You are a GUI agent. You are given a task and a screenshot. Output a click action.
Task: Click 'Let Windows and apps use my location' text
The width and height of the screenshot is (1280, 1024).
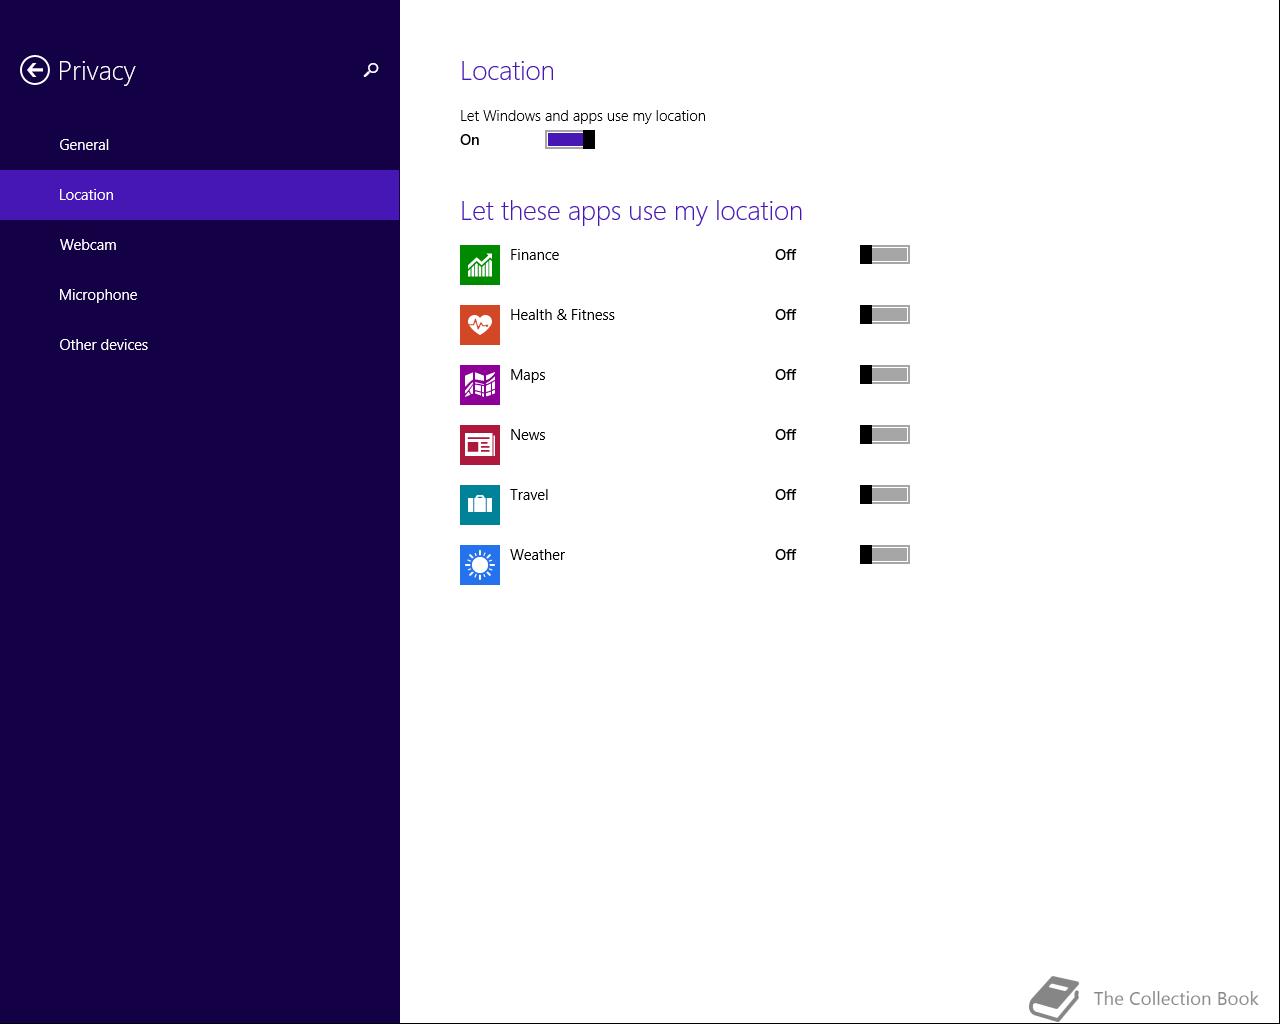[x=583, y=116]
